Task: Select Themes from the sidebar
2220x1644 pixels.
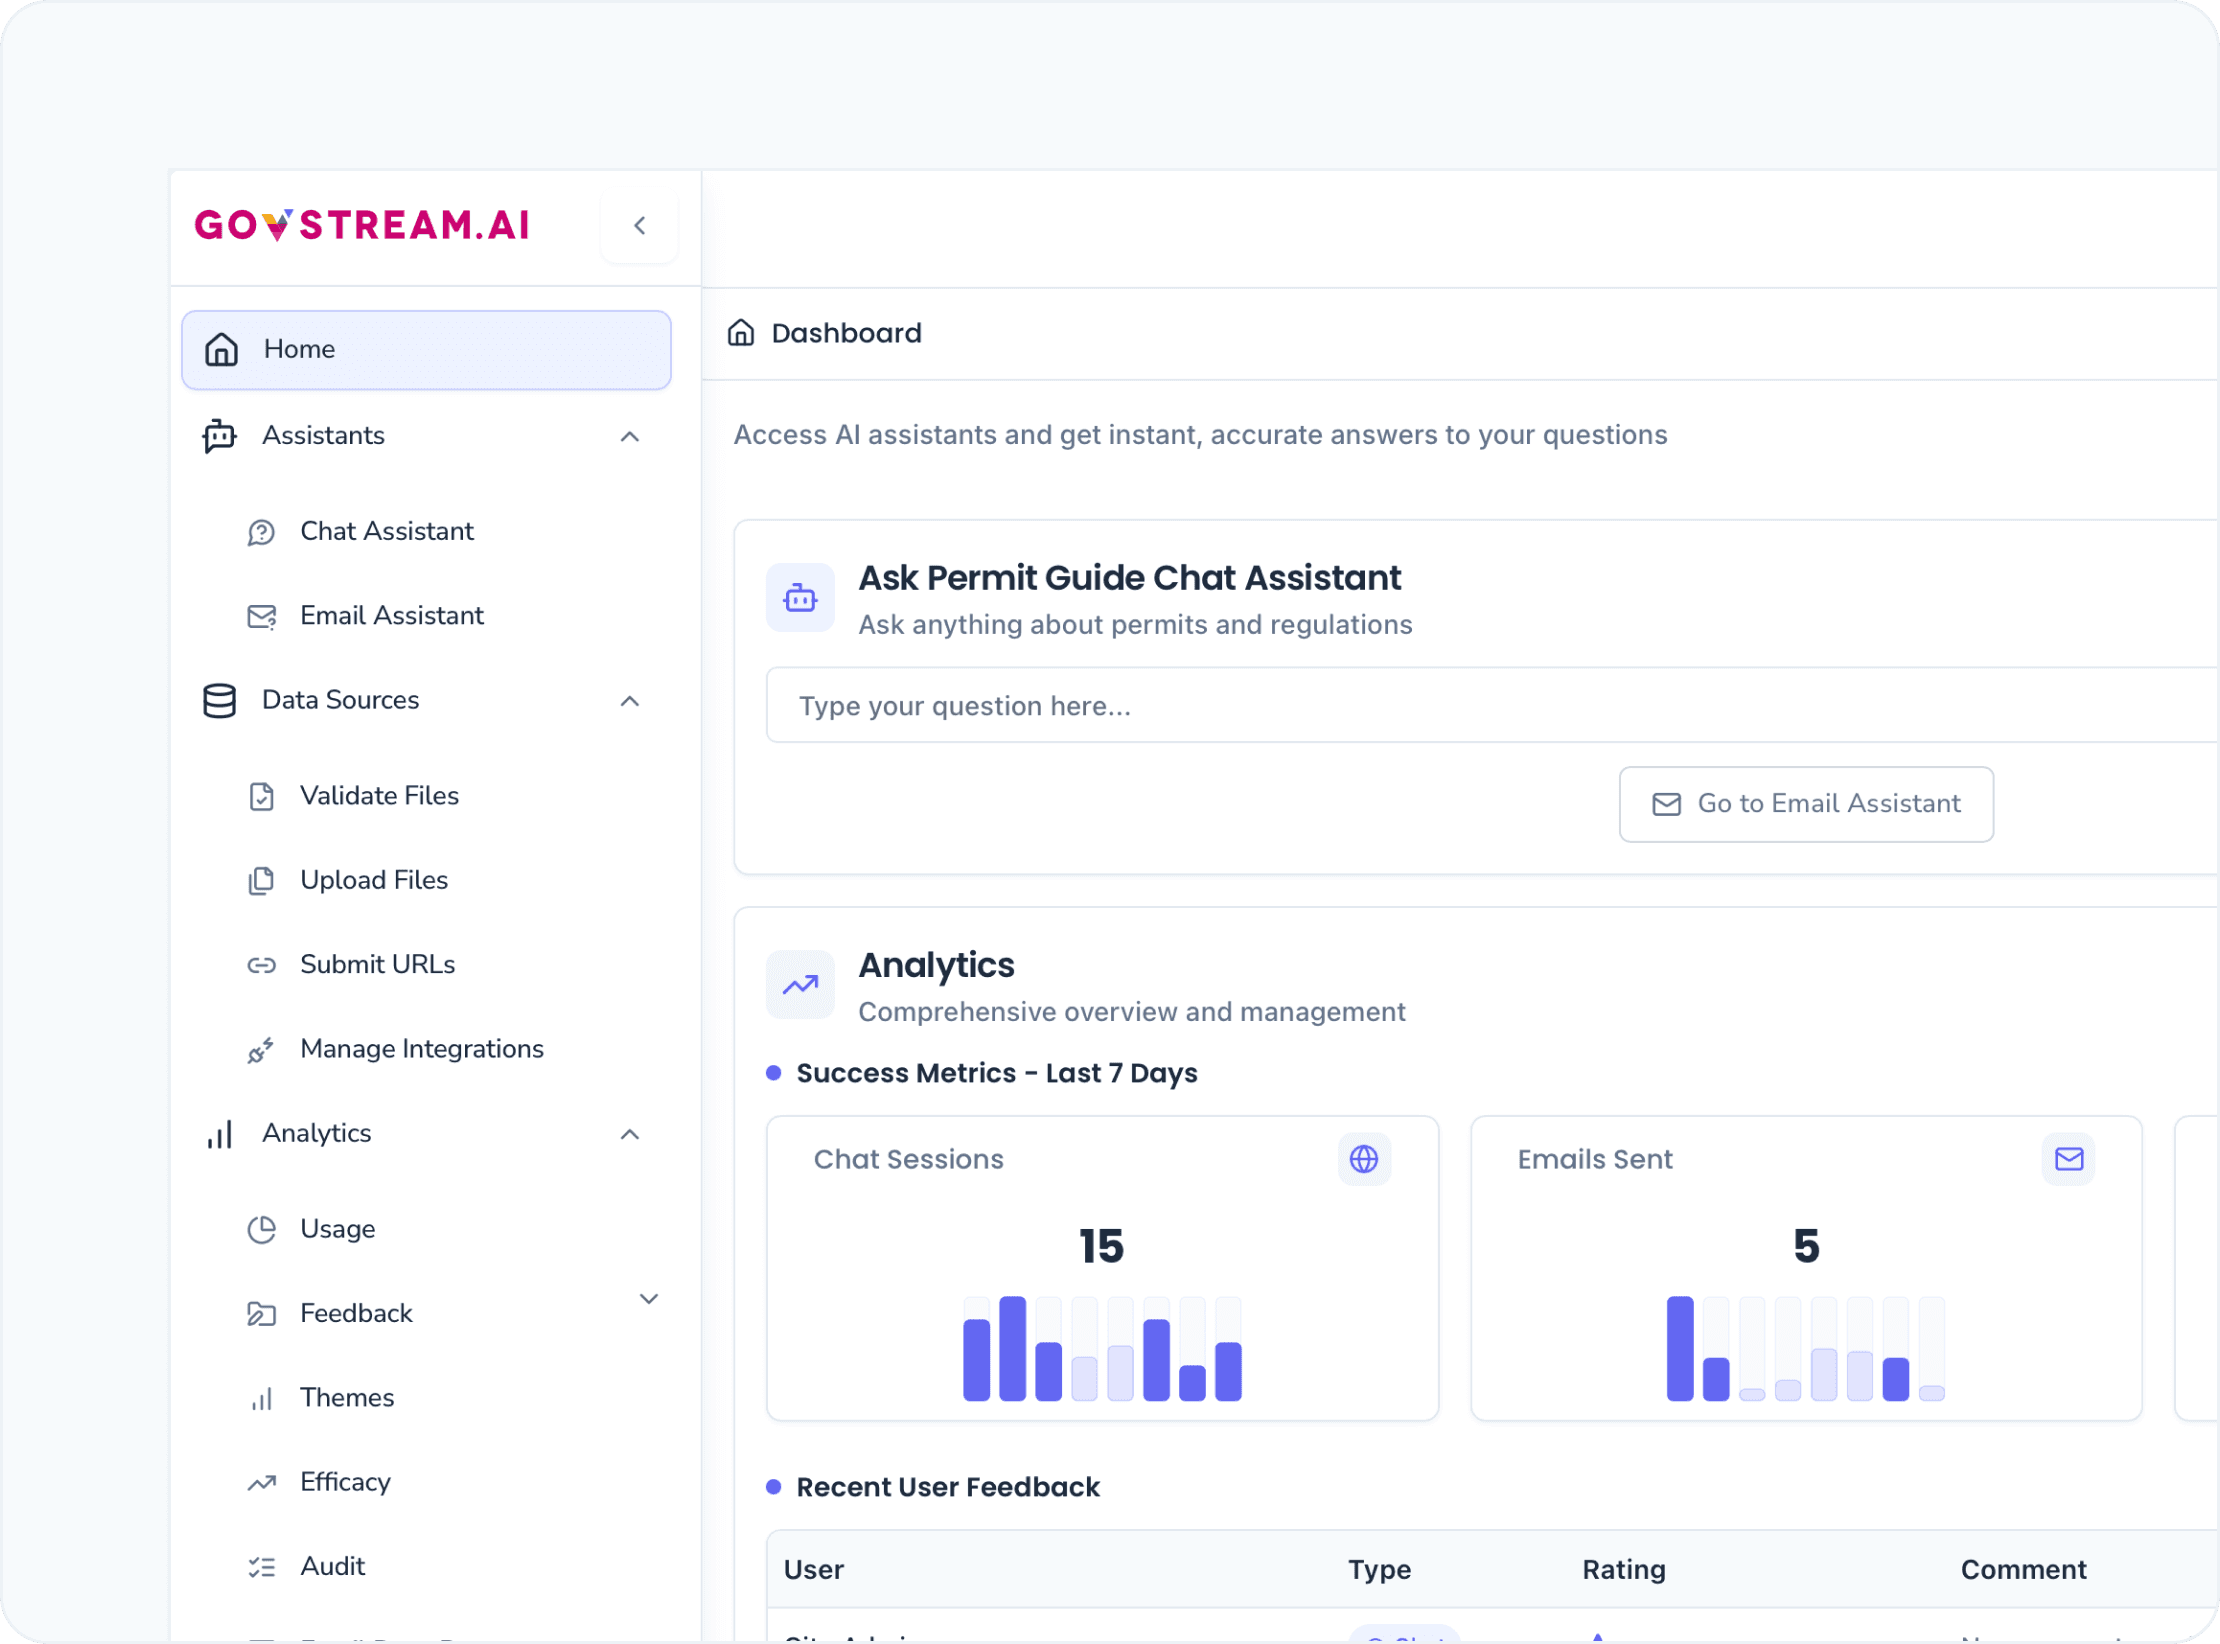Action: coord(346,1397)
